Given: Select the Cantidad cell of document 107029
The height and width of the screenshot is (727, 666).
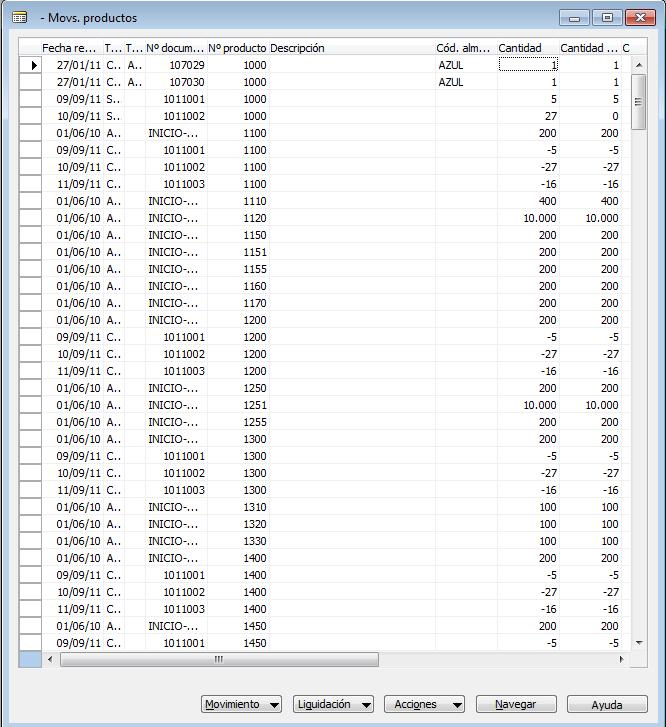Looking at the screenshot, I should pos(528,65).
